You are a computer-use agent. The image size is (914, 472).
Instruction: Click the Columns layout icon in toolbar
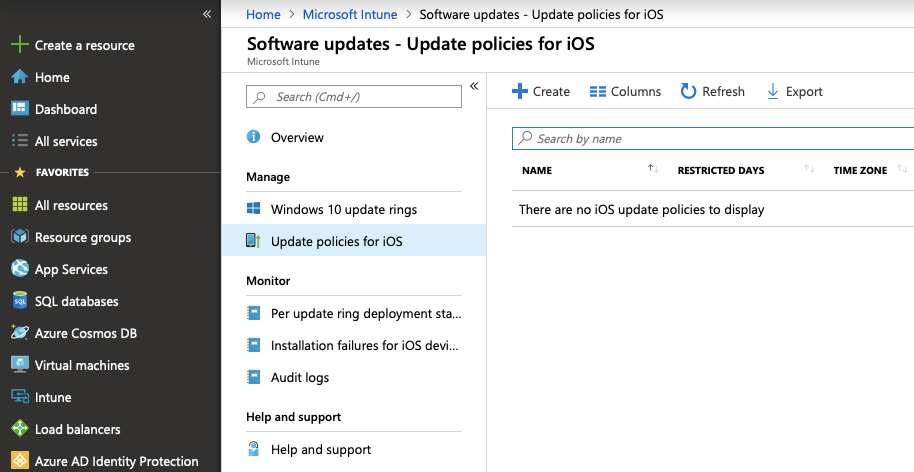[x=597, y=91]
